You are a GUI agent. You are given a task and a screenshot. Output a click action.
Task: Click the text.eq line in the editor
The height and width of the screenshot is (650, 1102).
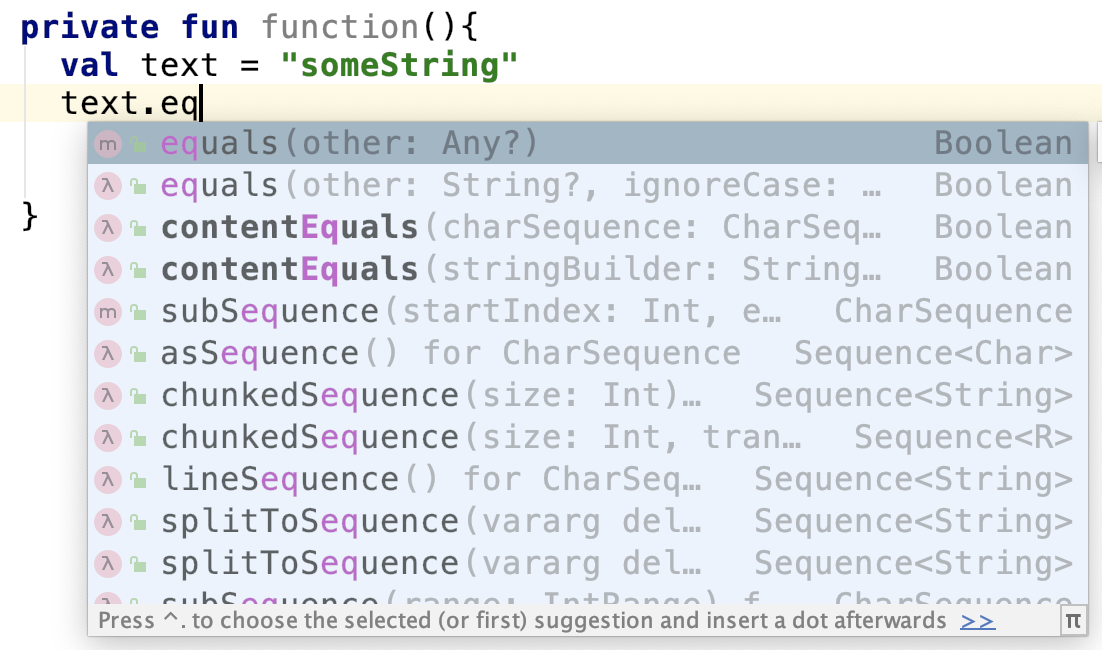(x=130, y=101)
